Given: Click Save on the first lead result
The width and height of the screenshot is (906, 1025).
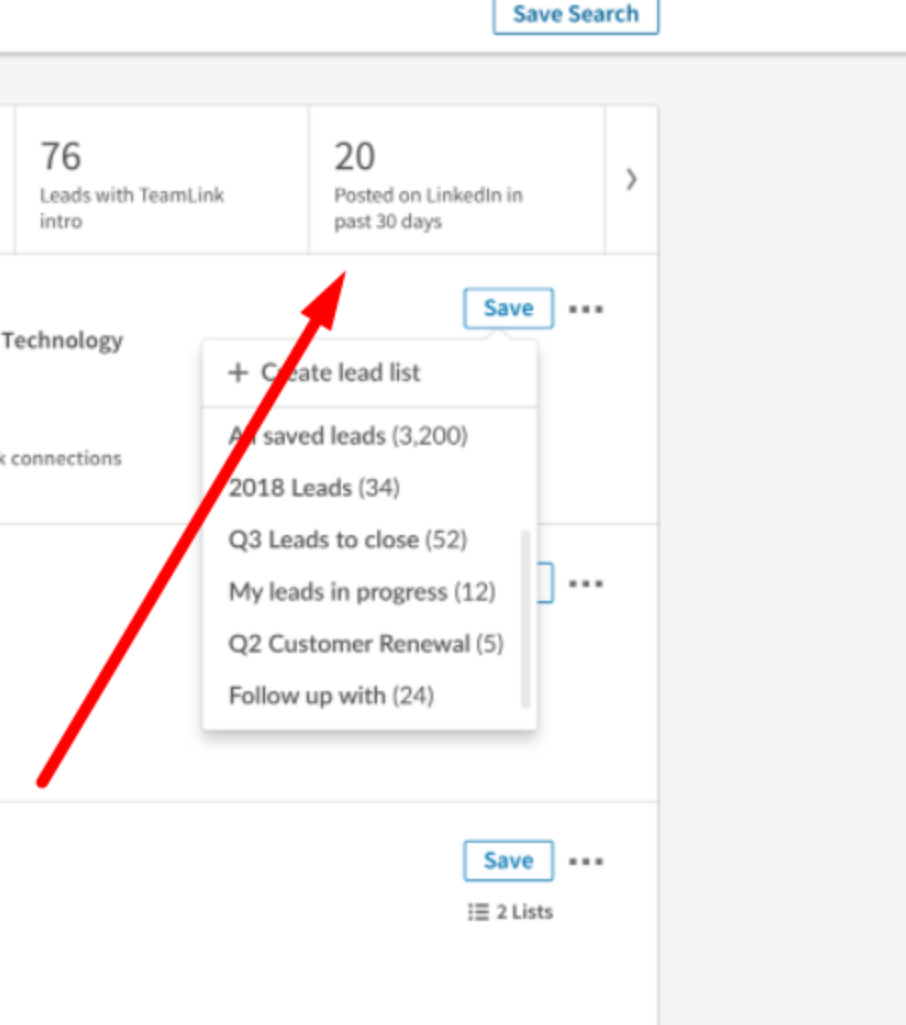Looking at the screenshot, I should tap(509, 308).
